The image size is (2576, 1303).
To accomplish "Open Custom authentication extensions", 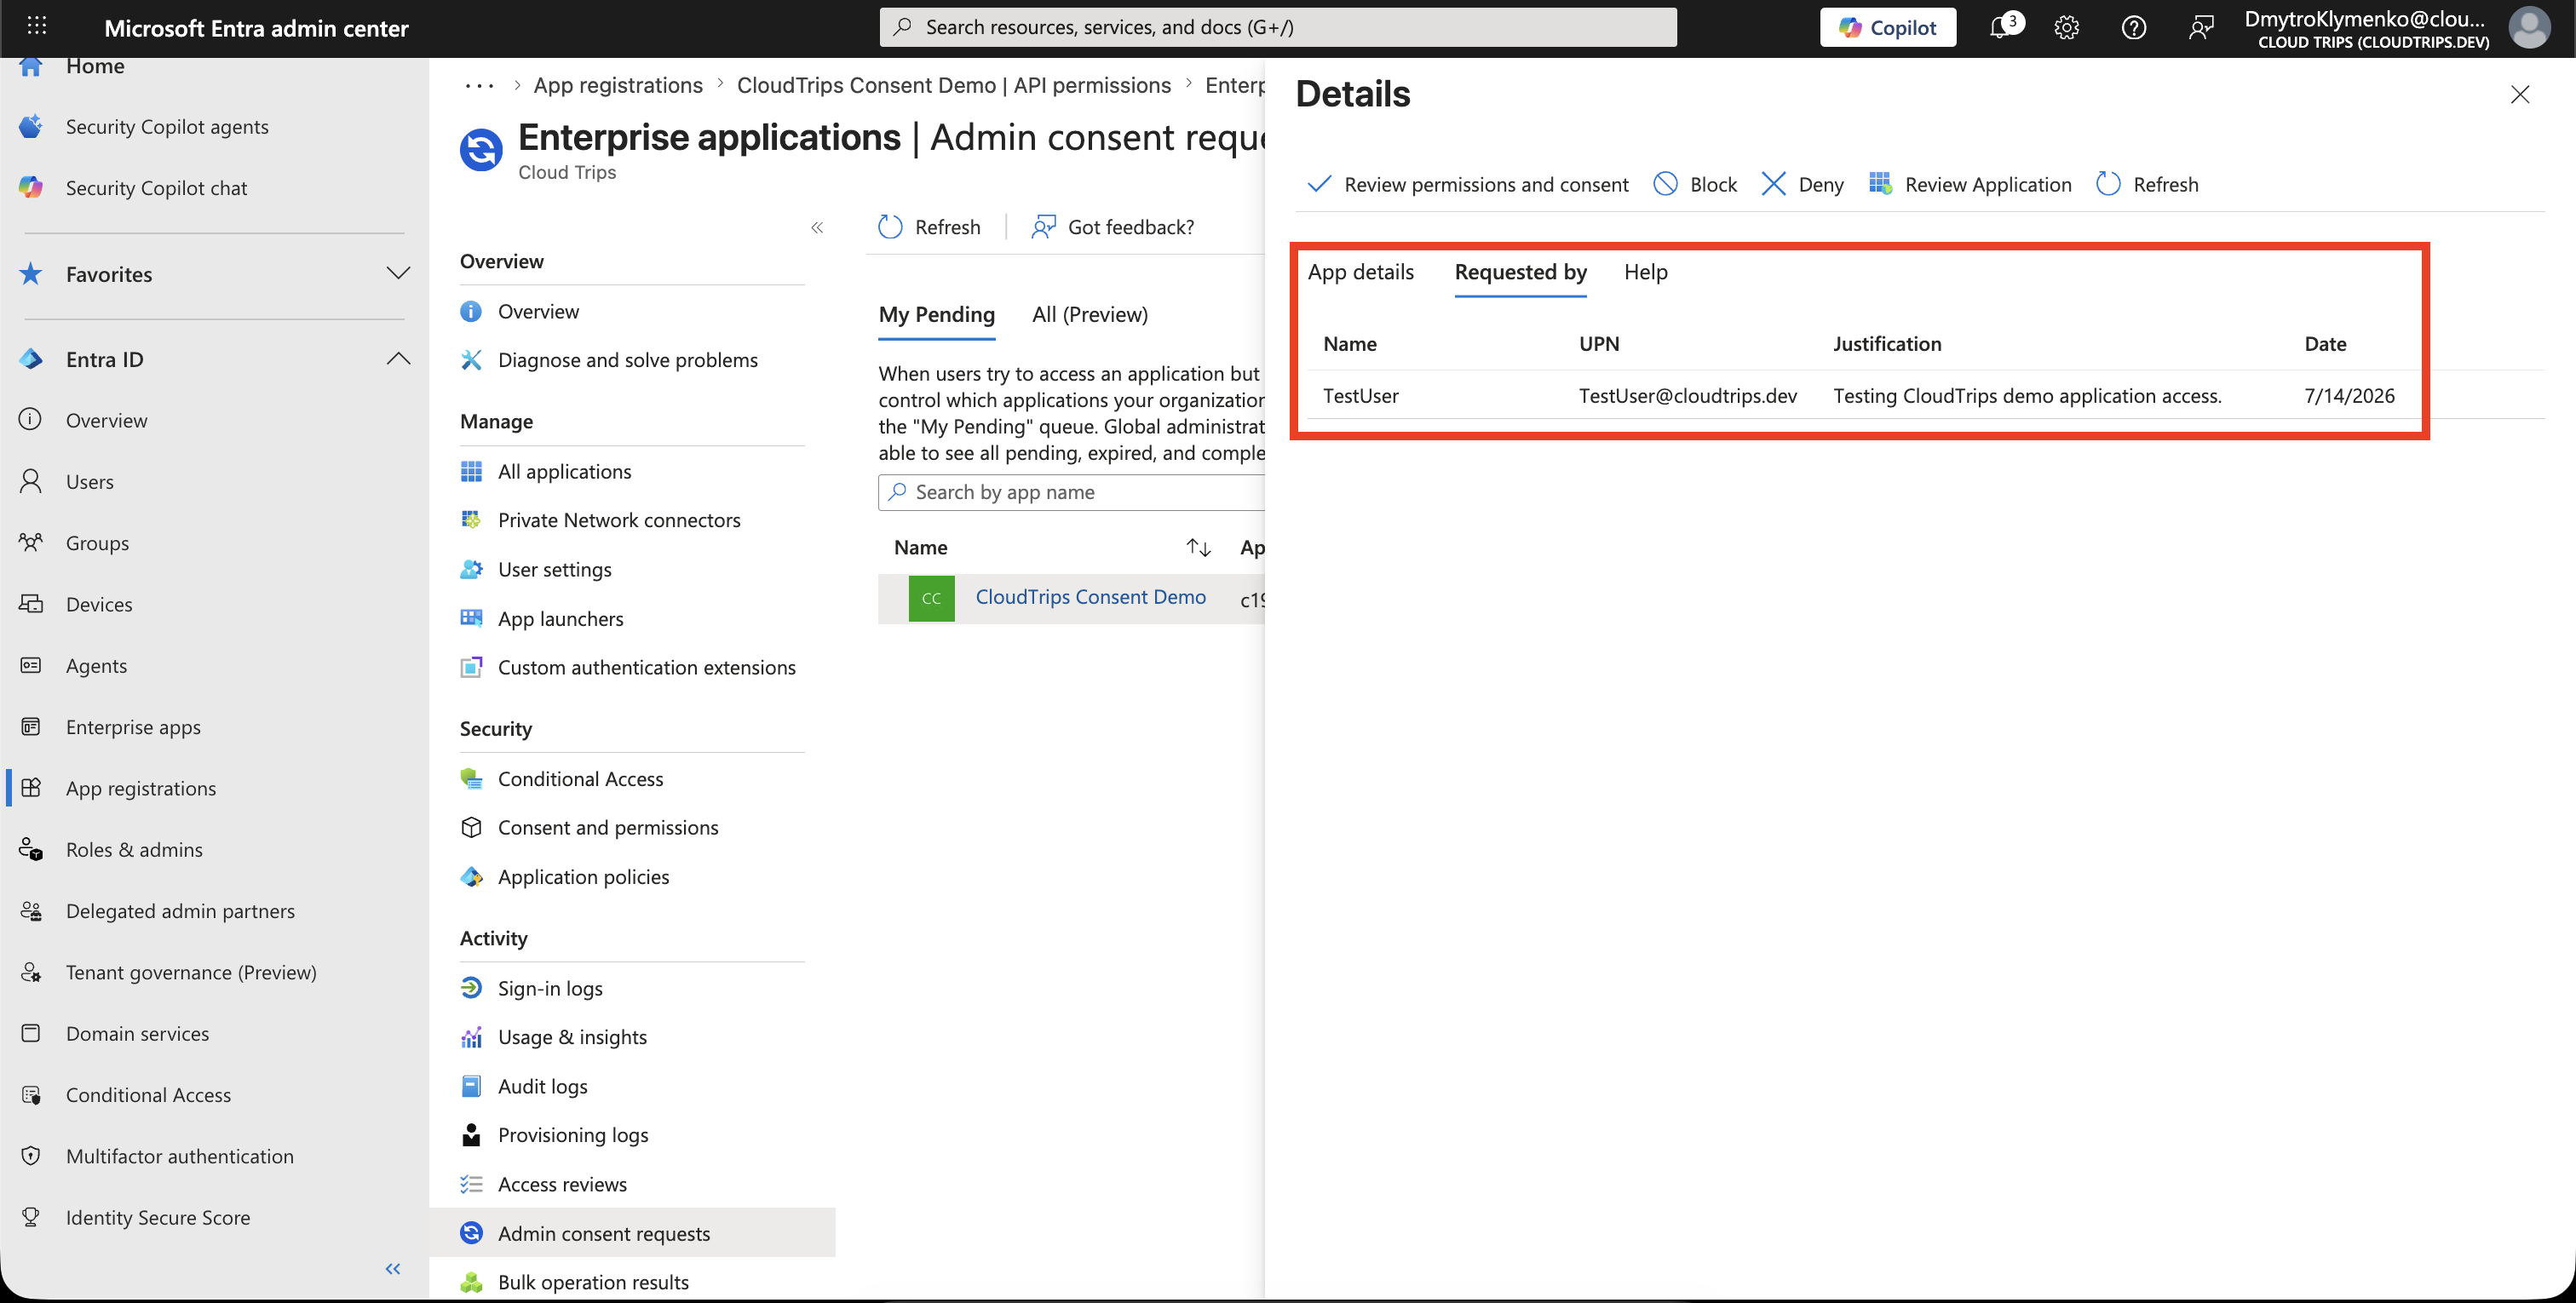I will [x=646, y=667].
